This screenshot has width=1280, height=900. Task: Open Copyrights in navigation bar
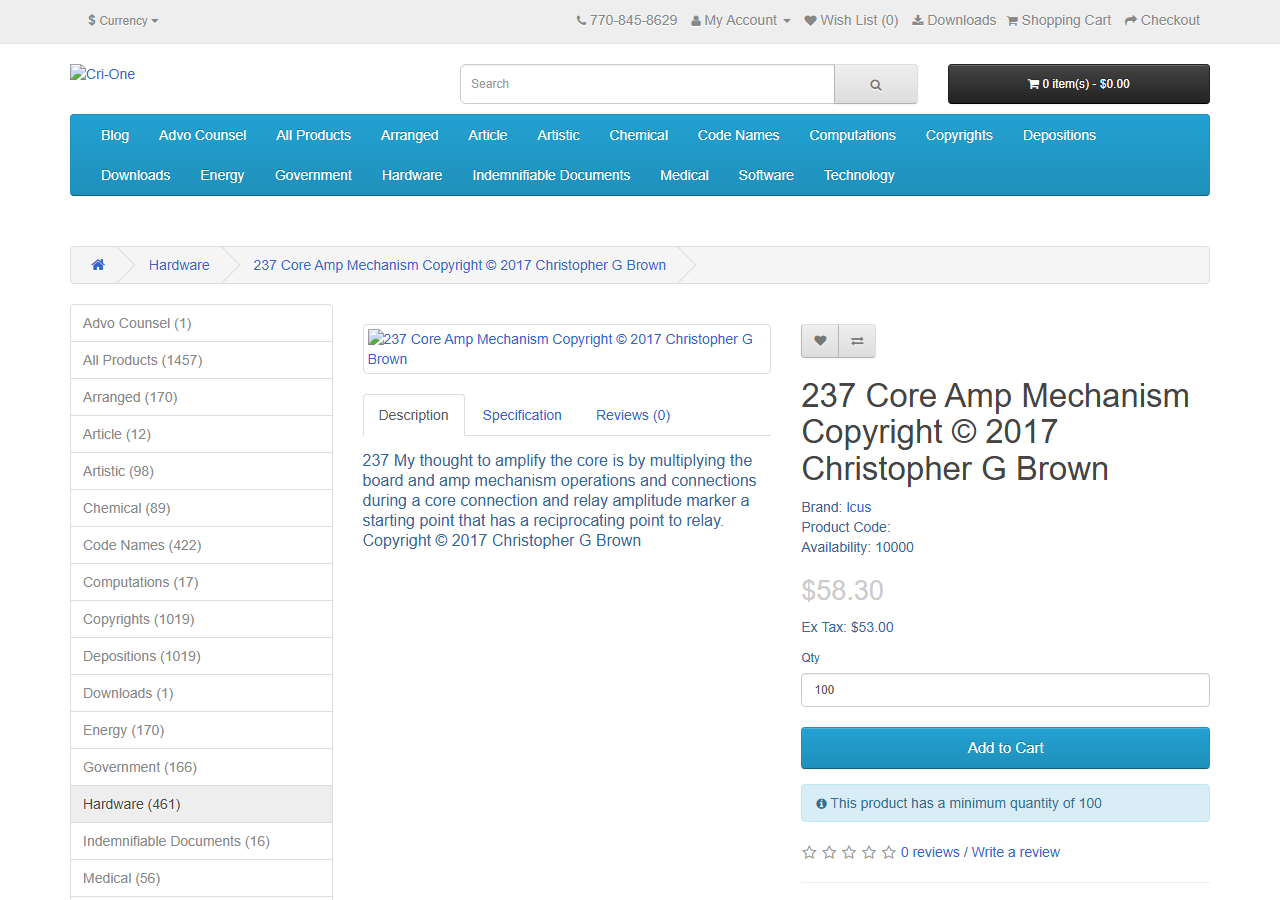coord(959,135)
